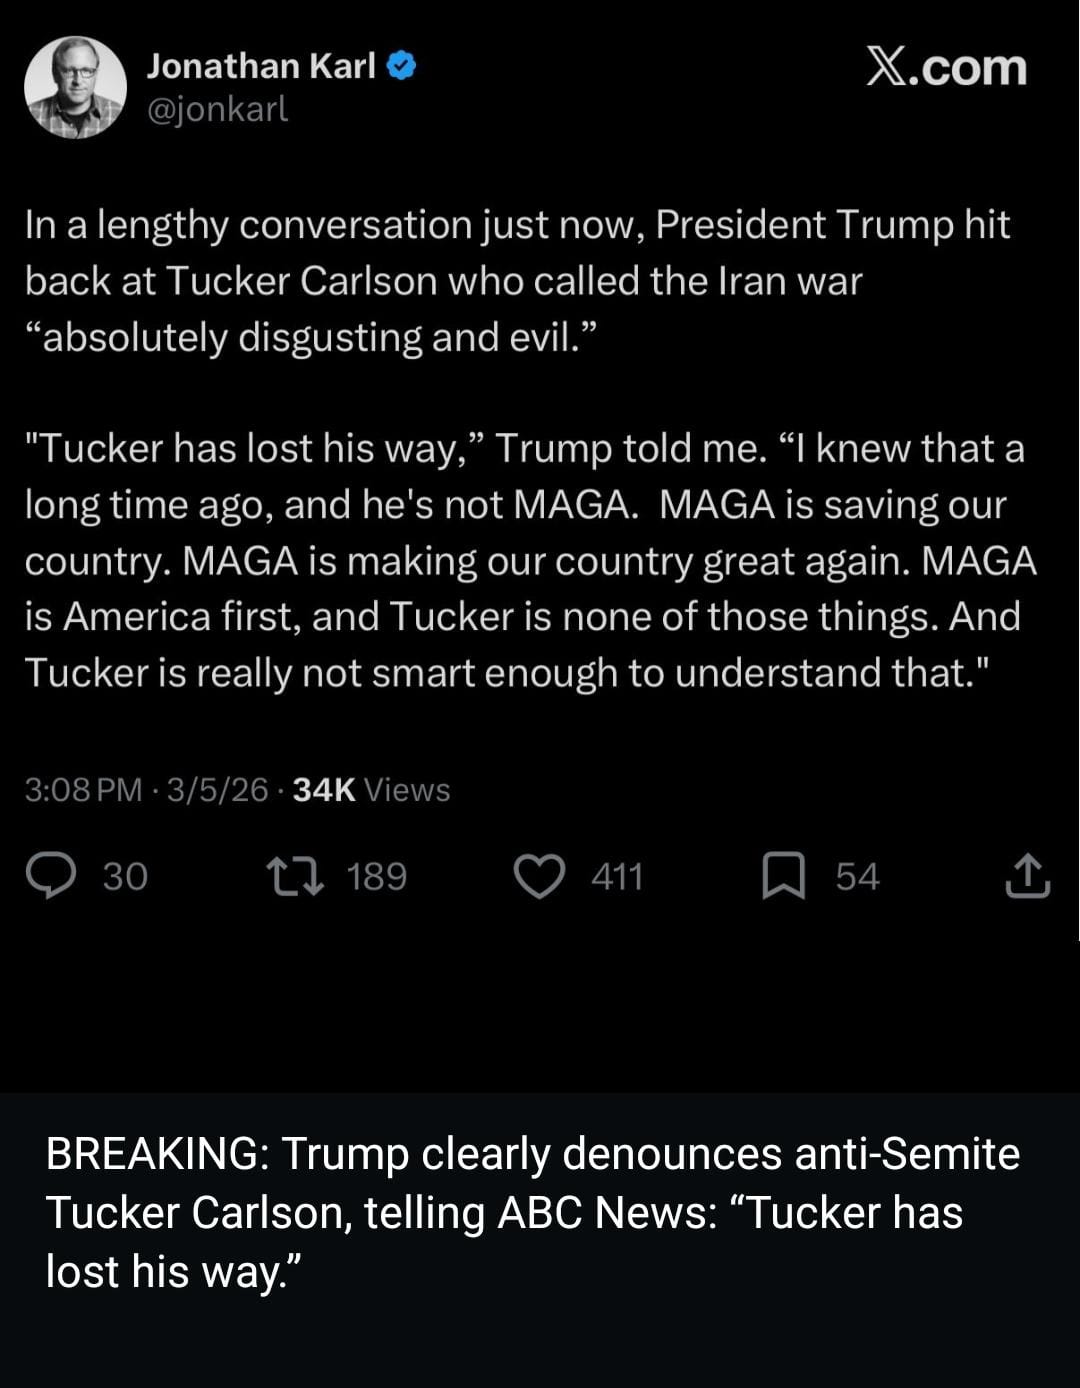Click the @jonkarl handle
1080x1388 pixels.
point(217,108)
